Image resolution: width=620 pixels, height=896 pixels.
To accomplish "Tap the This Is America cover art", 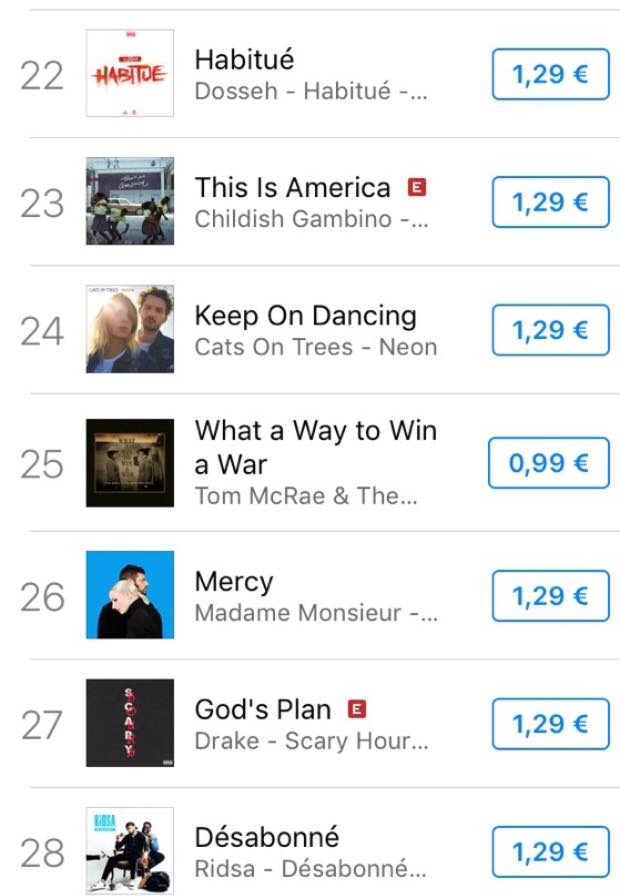I will [x=130, y=201].
